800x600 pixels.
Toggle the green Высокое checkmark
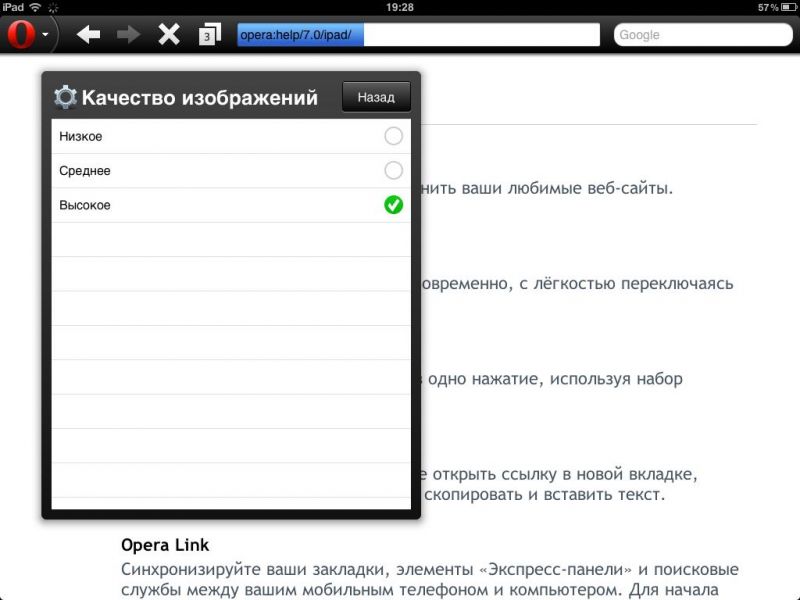click(x=393, y=205)
